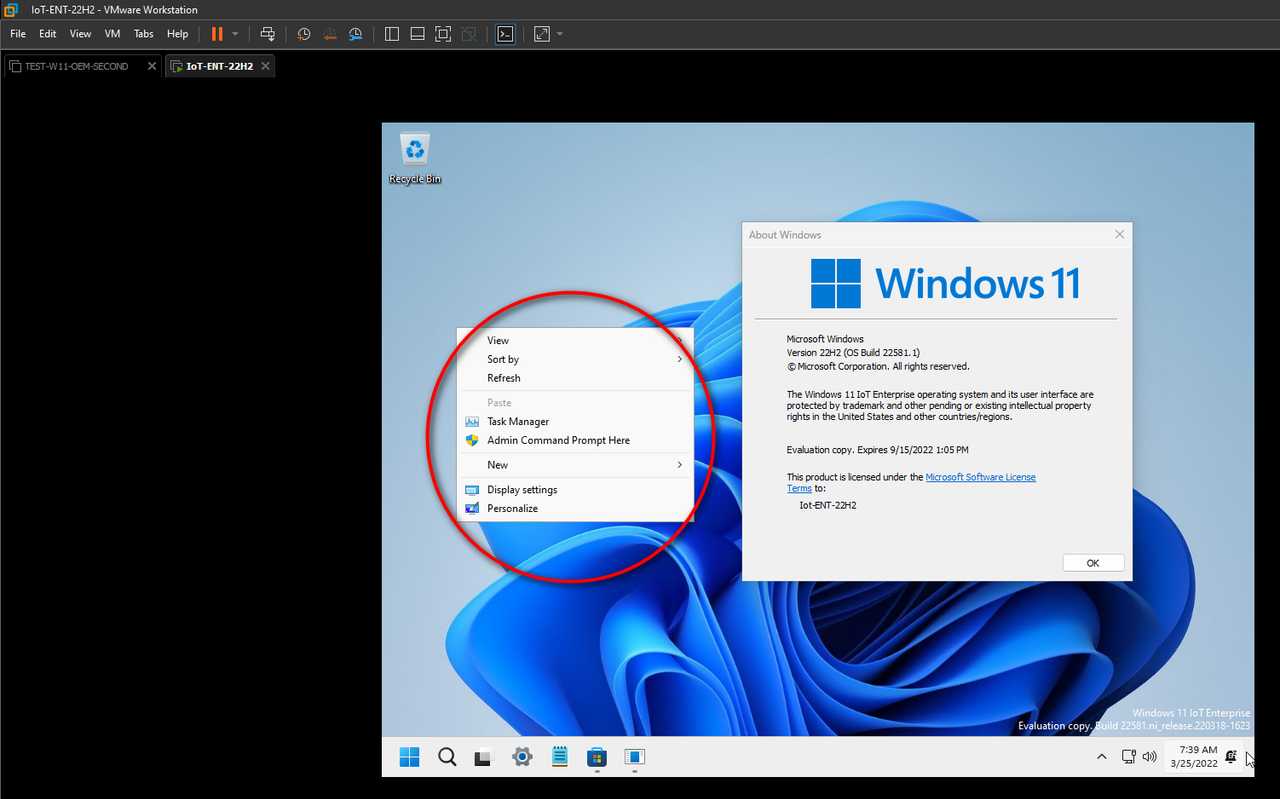Click the Task Manager icon in context menu

coord(472,422)
